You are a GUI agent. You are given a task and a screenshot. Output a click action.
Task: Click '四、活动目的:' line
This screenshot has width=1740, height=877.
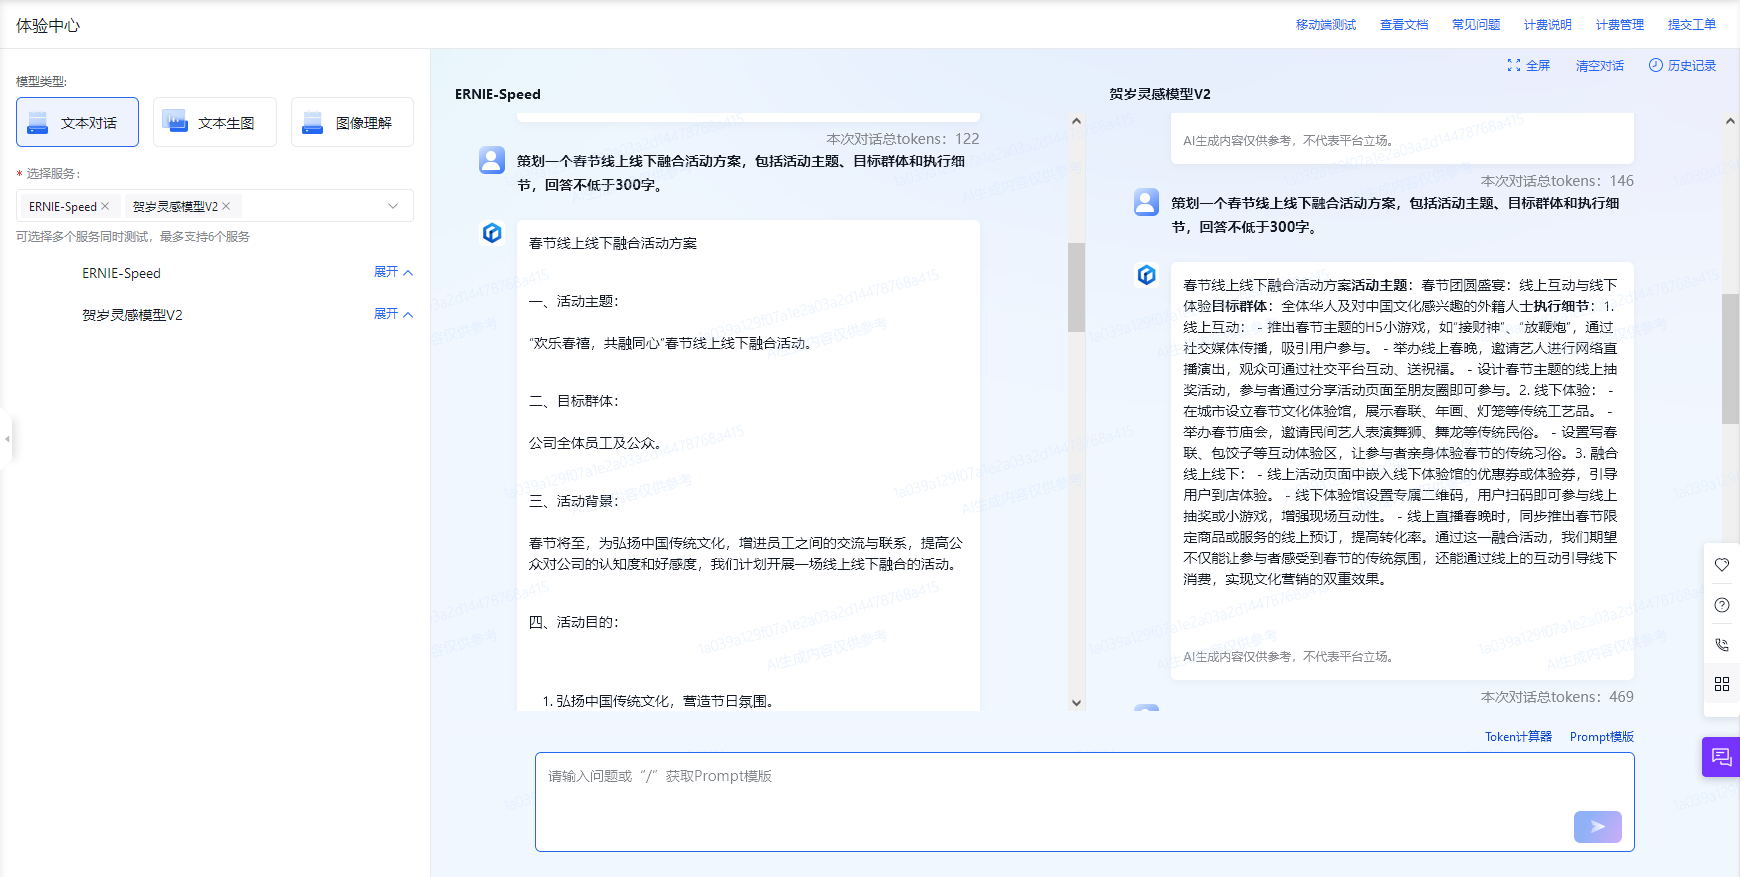(x=574, y=622)
